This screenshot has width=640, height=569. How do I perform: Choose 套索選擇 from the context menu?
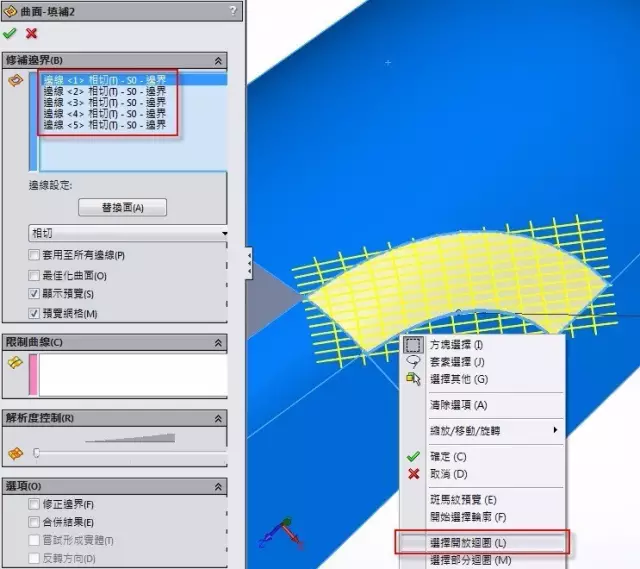coord(484,362)
